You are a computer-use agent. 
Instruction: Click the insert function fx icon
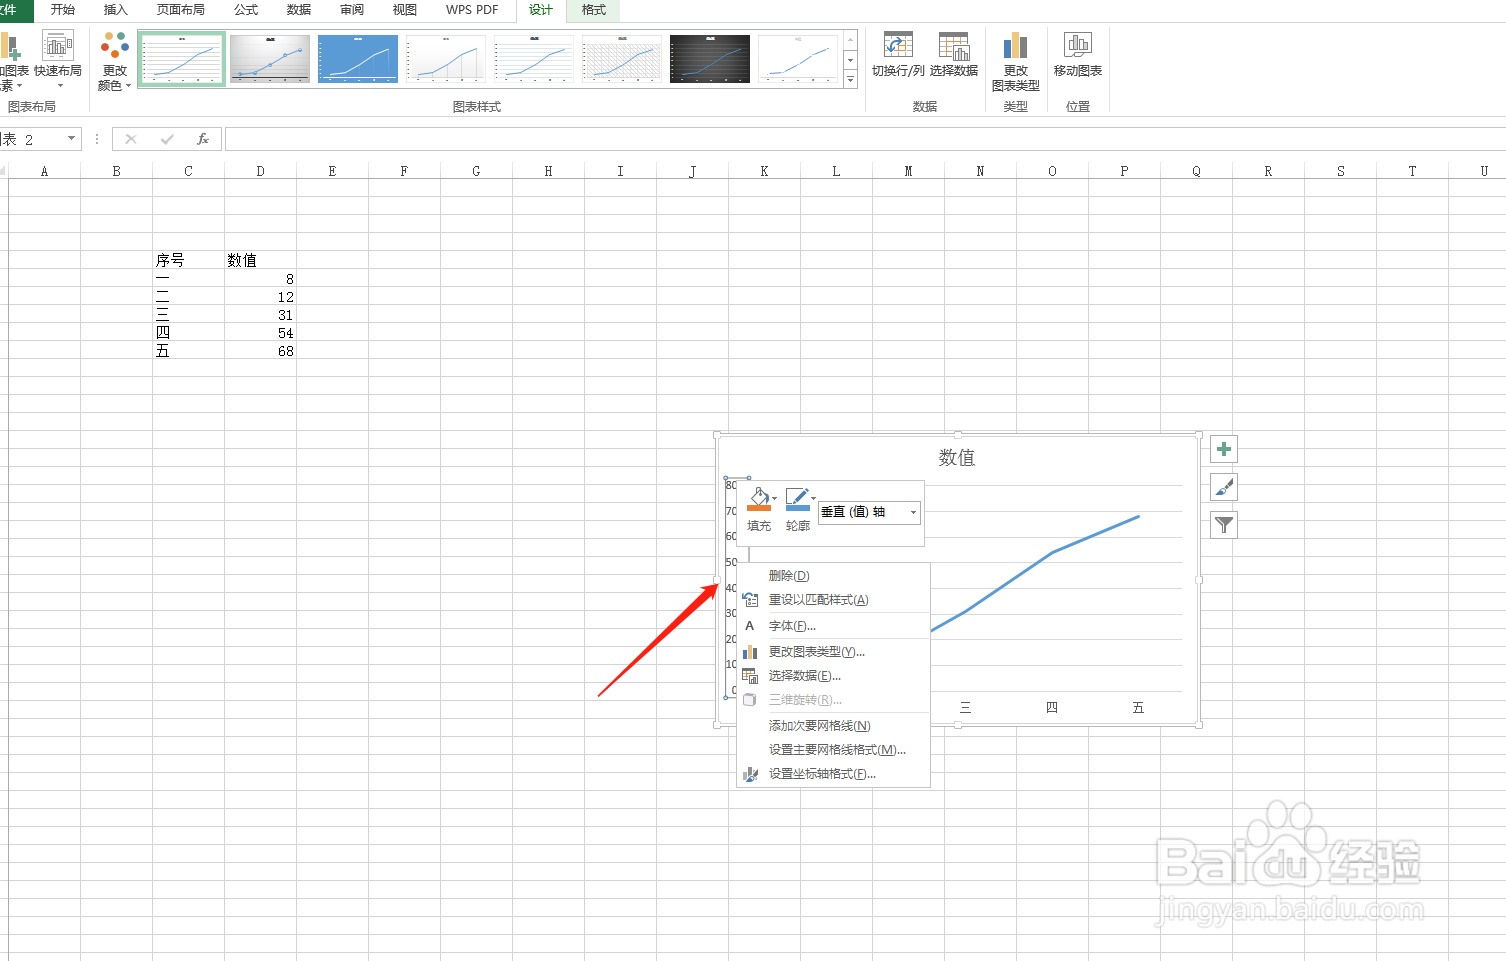click(203, 139)
